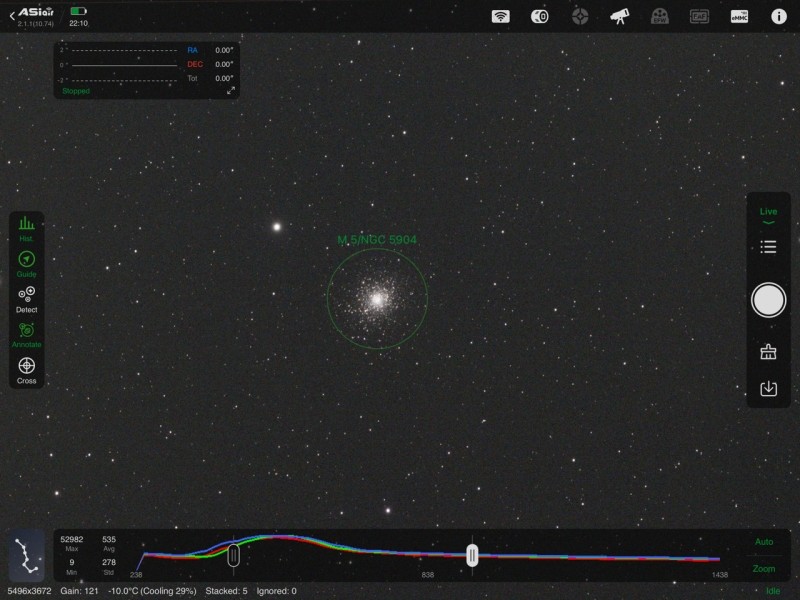Open the telescope mount settings
Viewport: 800px width, 600px height.
click(620, 16)
